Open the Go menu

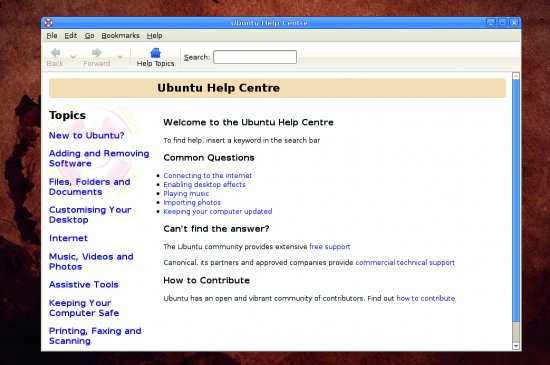pos(89,36)
